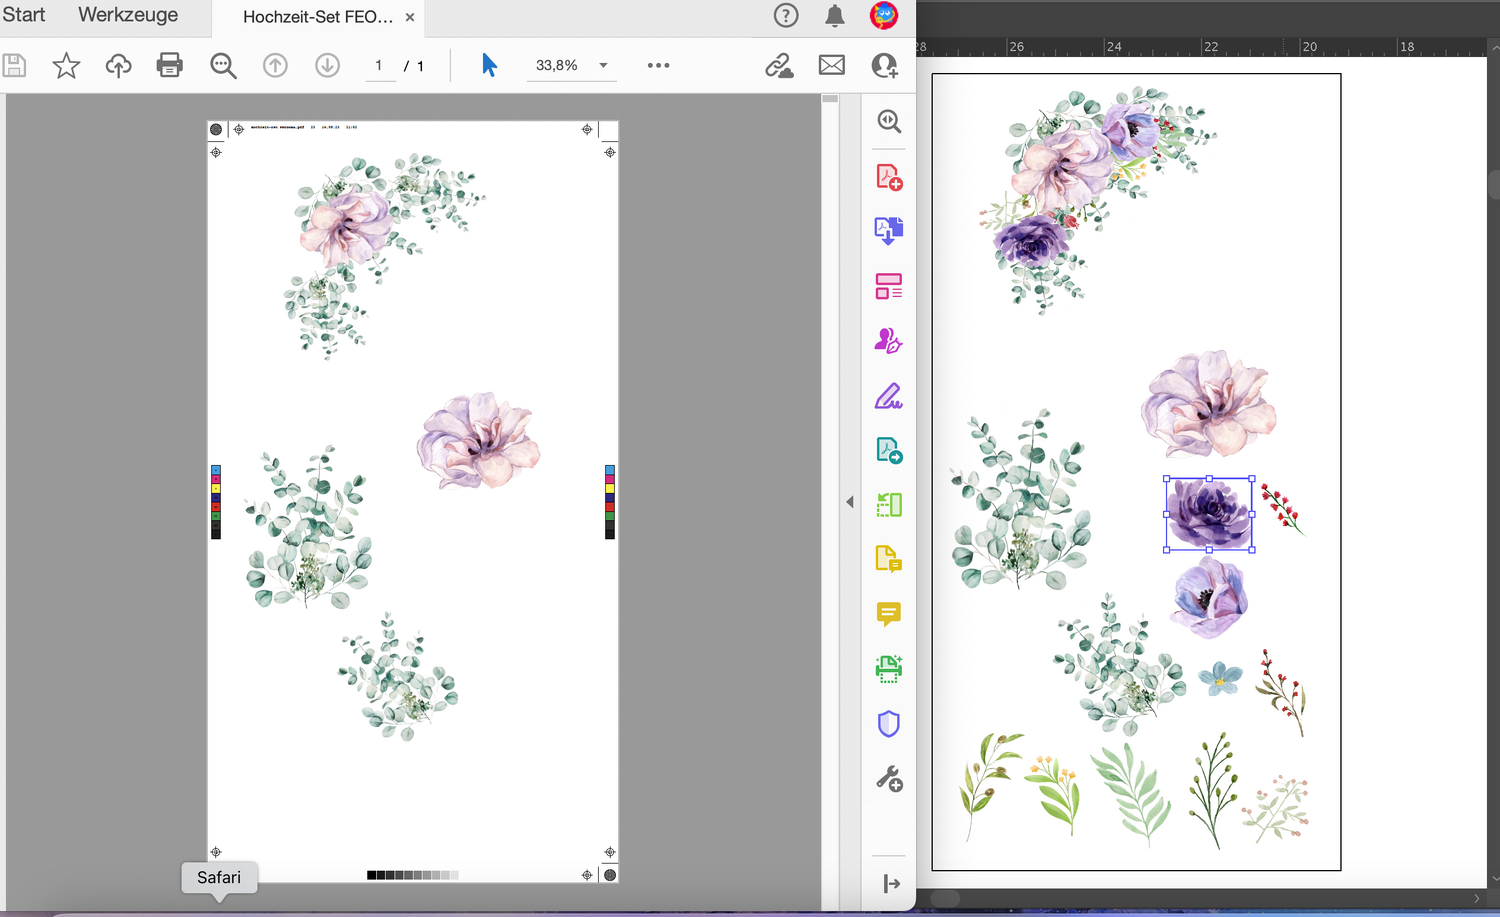This screenshot has height=917, width=1500.
Task: Open the Protect shield tool
Action: click(888, 723)
